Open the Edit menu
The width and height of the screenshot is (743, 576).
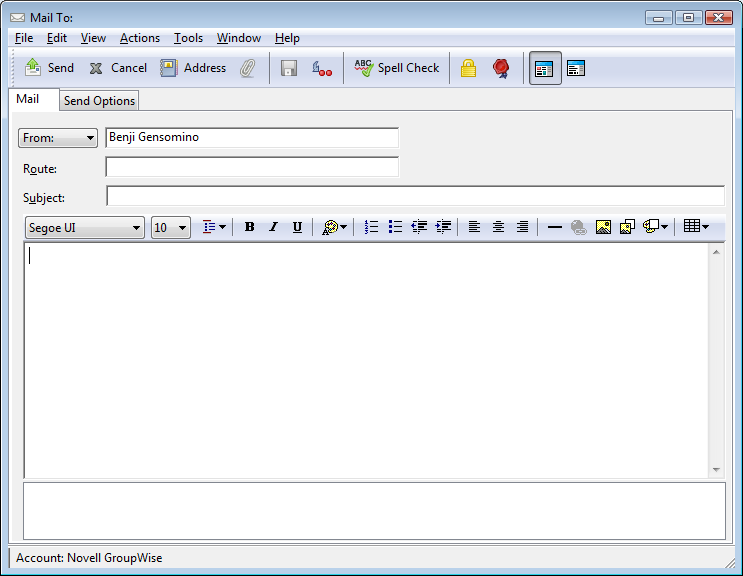click(56, 38)
